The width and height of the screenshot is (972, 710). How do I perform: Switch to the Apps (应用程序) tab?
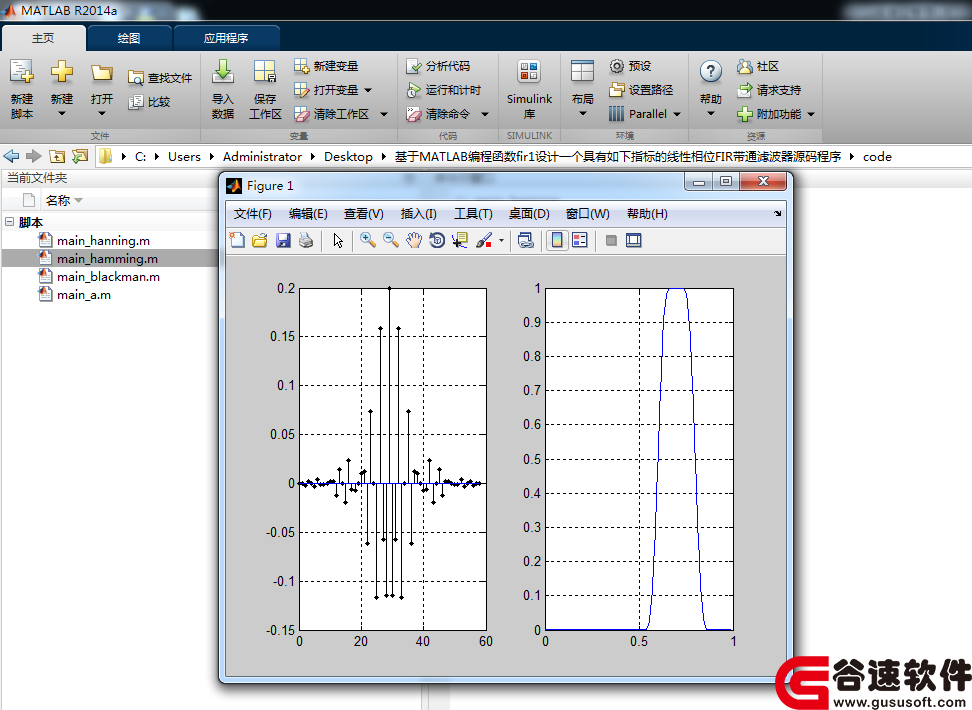pos(226,38)
